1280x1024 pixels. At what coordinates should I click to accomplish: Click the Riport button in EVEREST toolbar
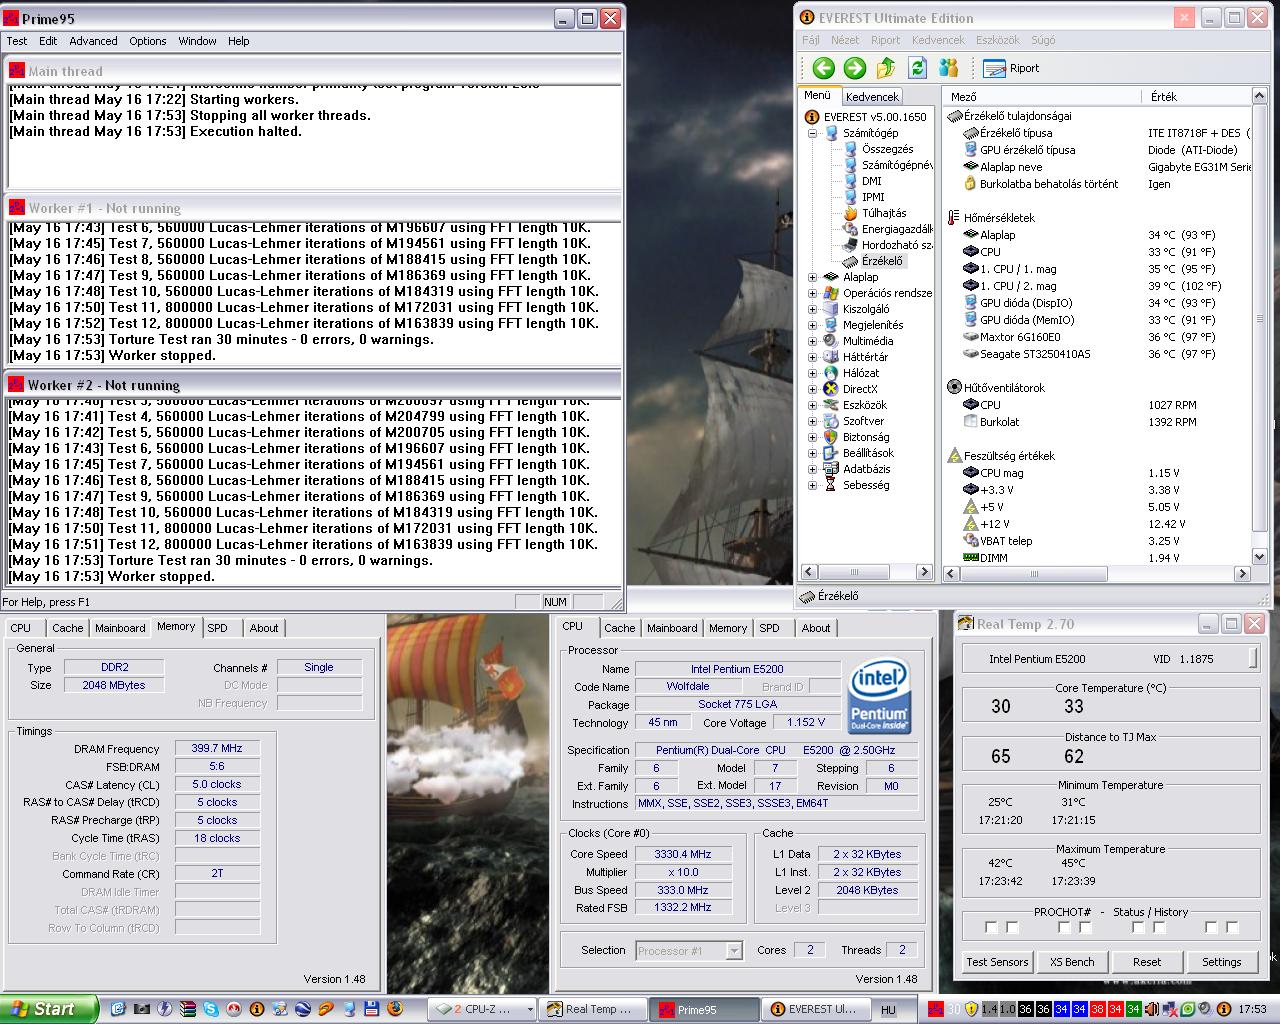(1012, 68)
